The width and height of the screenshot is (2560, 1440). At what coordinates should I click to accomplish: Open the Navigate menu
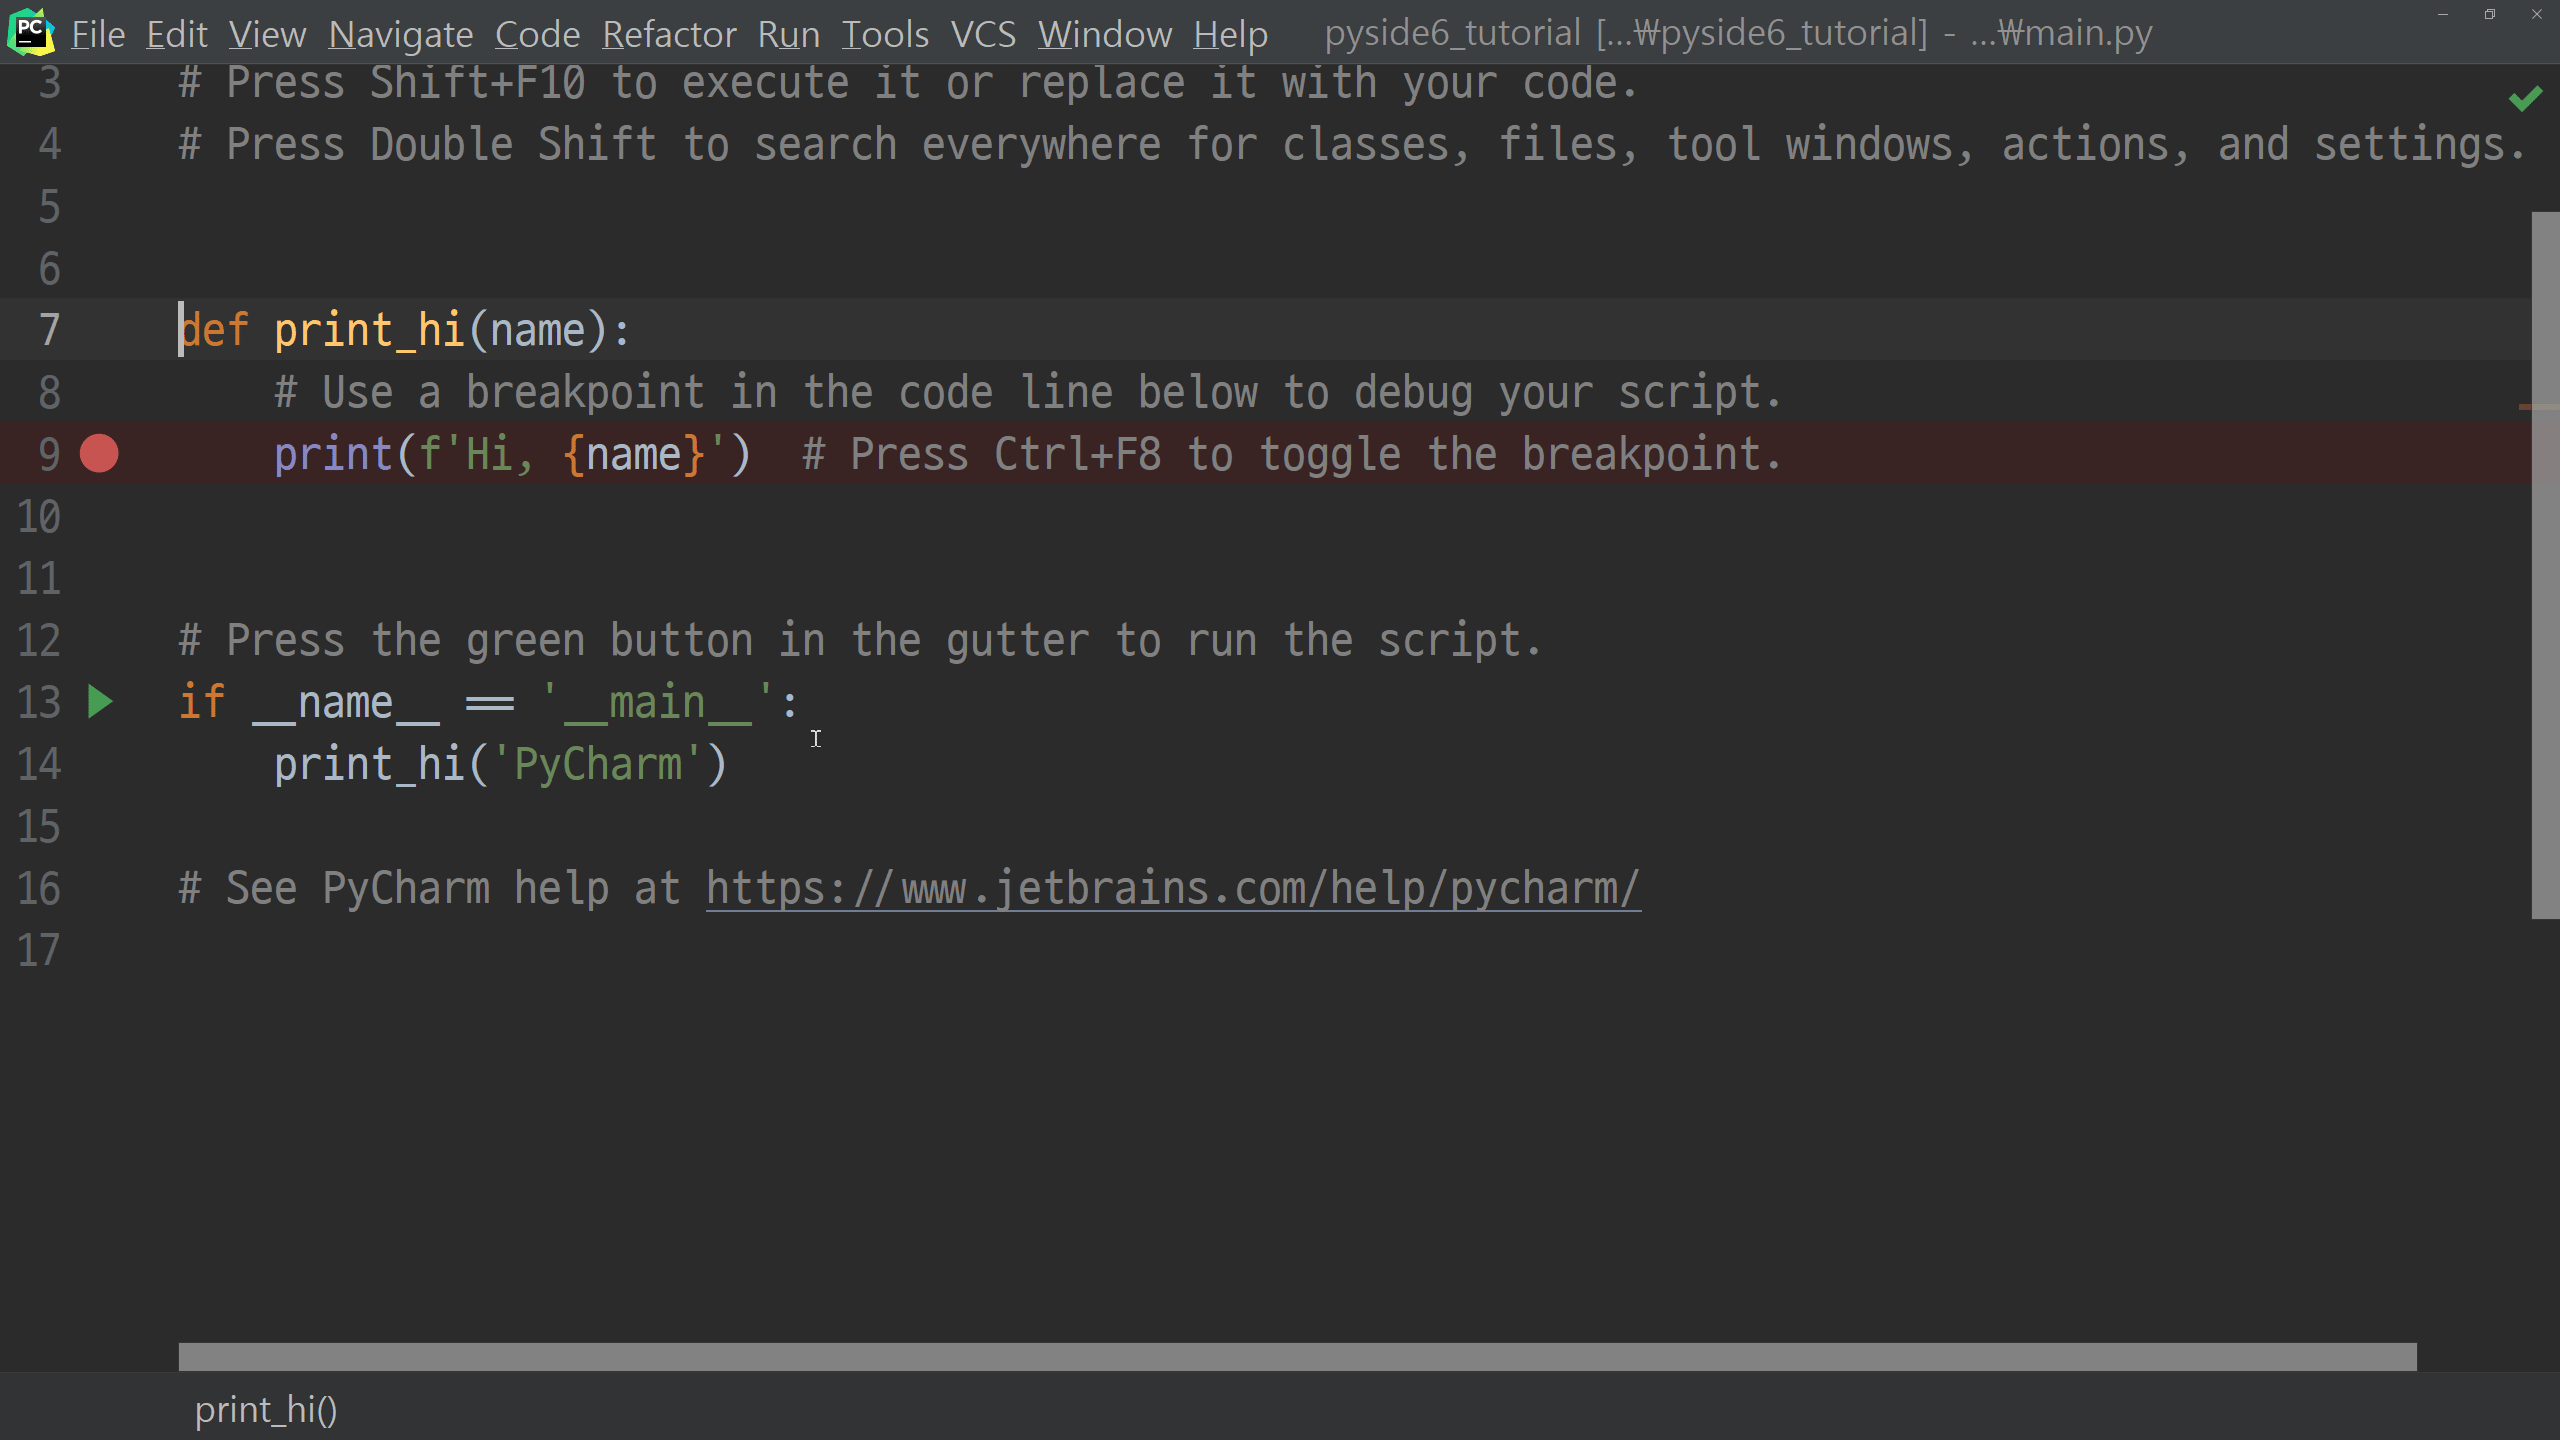click(x=401, y=35)
